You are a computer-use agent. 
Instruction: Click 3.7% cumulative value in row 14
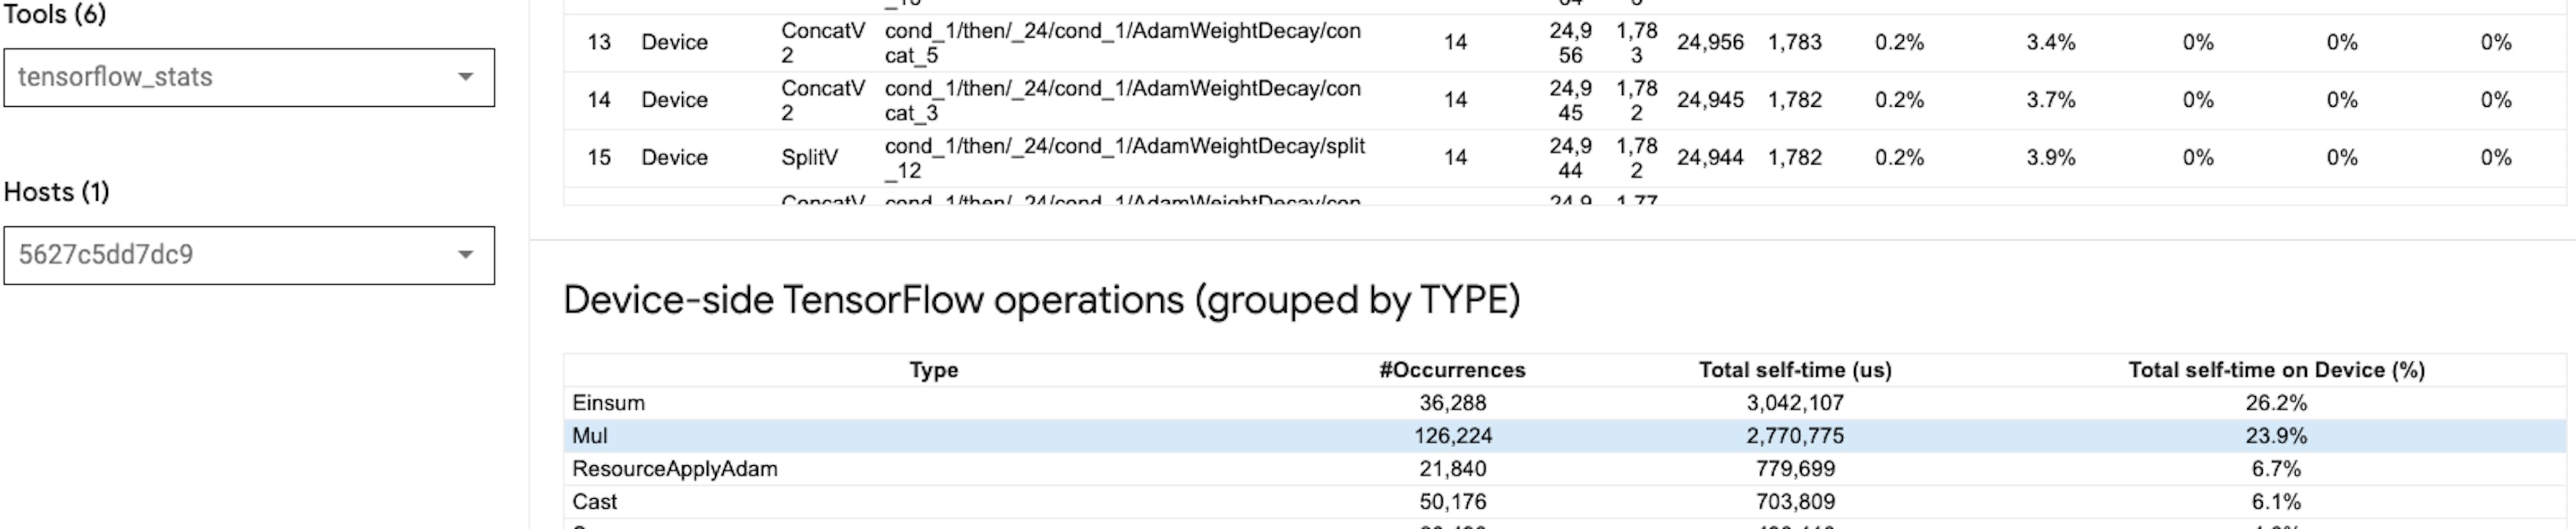click(2051, 100)
